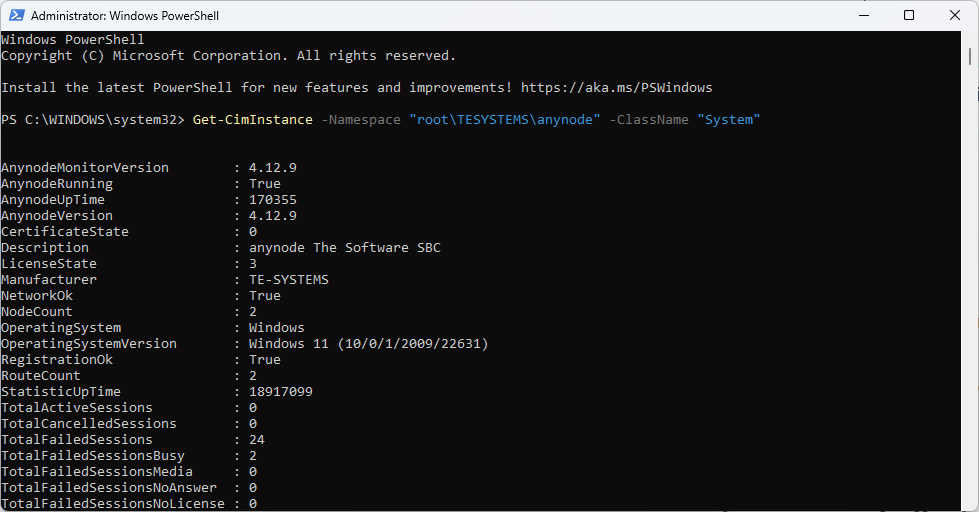This screenshot has height=512, width=979.
Task: Click the AnynodeMonitorVersion property name
Action: tap(85, 167)
